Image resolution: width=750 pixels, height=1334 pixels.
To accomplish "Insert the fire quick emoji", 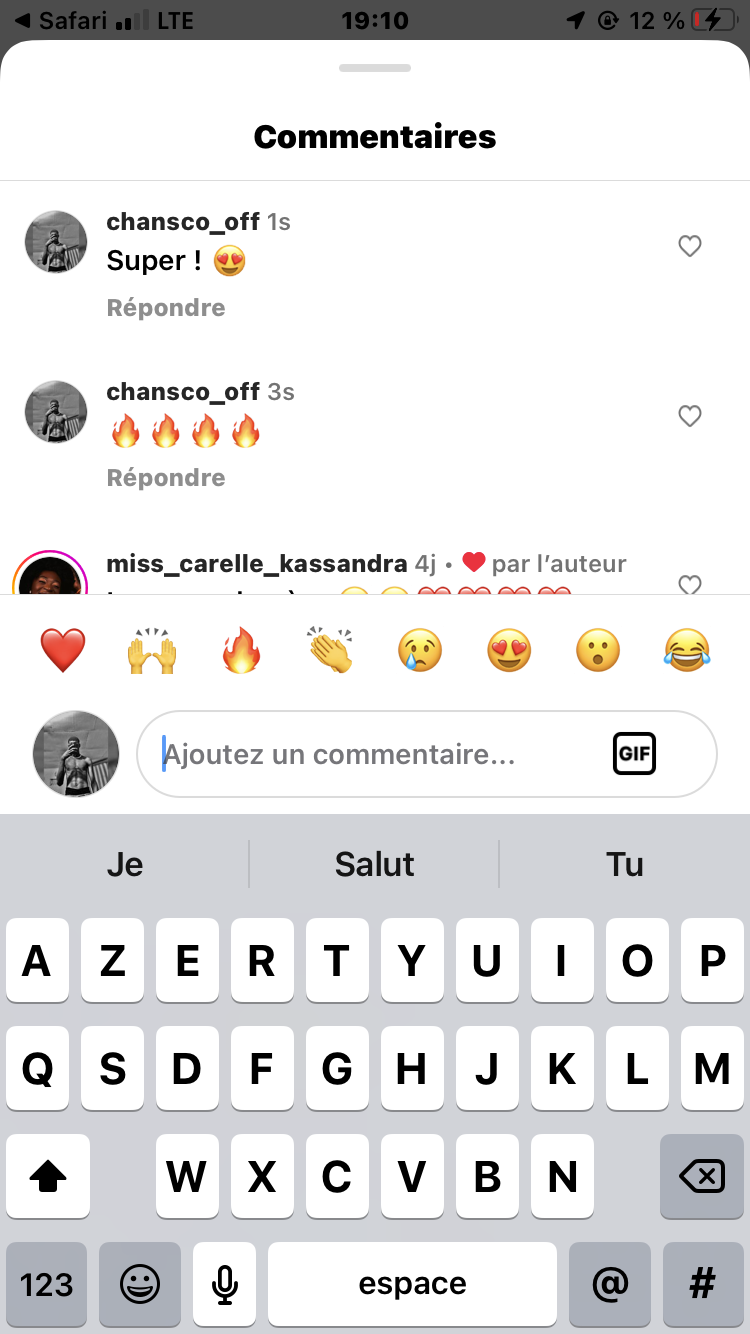I will [241, 651].
